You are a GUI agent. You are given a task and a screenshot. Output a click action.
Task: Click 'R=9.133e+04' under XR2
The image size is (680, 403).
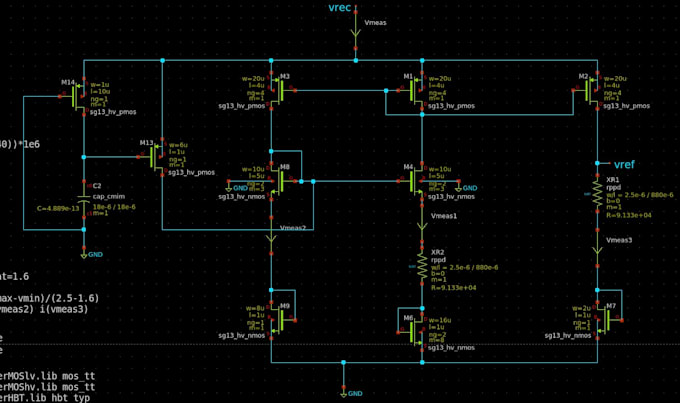point(454,288)
